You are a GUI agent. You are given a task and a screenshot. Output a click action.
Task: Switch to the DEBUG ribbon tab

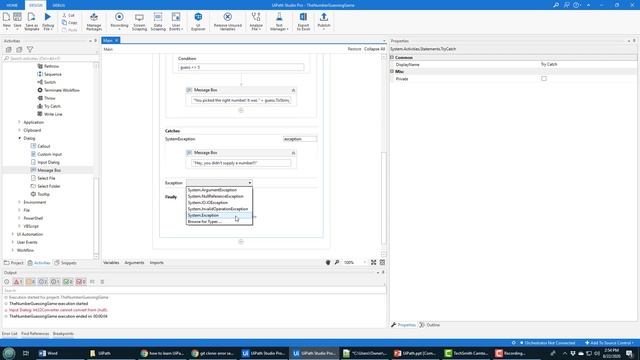59,5
